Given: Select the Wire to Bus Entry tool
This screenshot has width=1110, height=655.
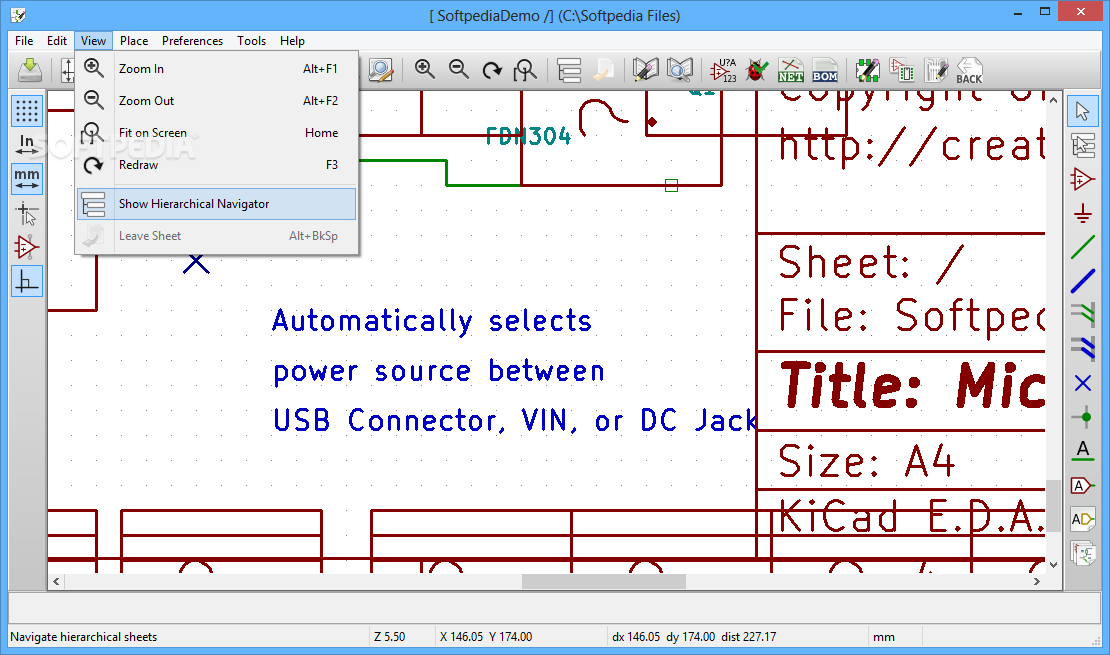Looking at the screenshot, I should [1082, 315].
